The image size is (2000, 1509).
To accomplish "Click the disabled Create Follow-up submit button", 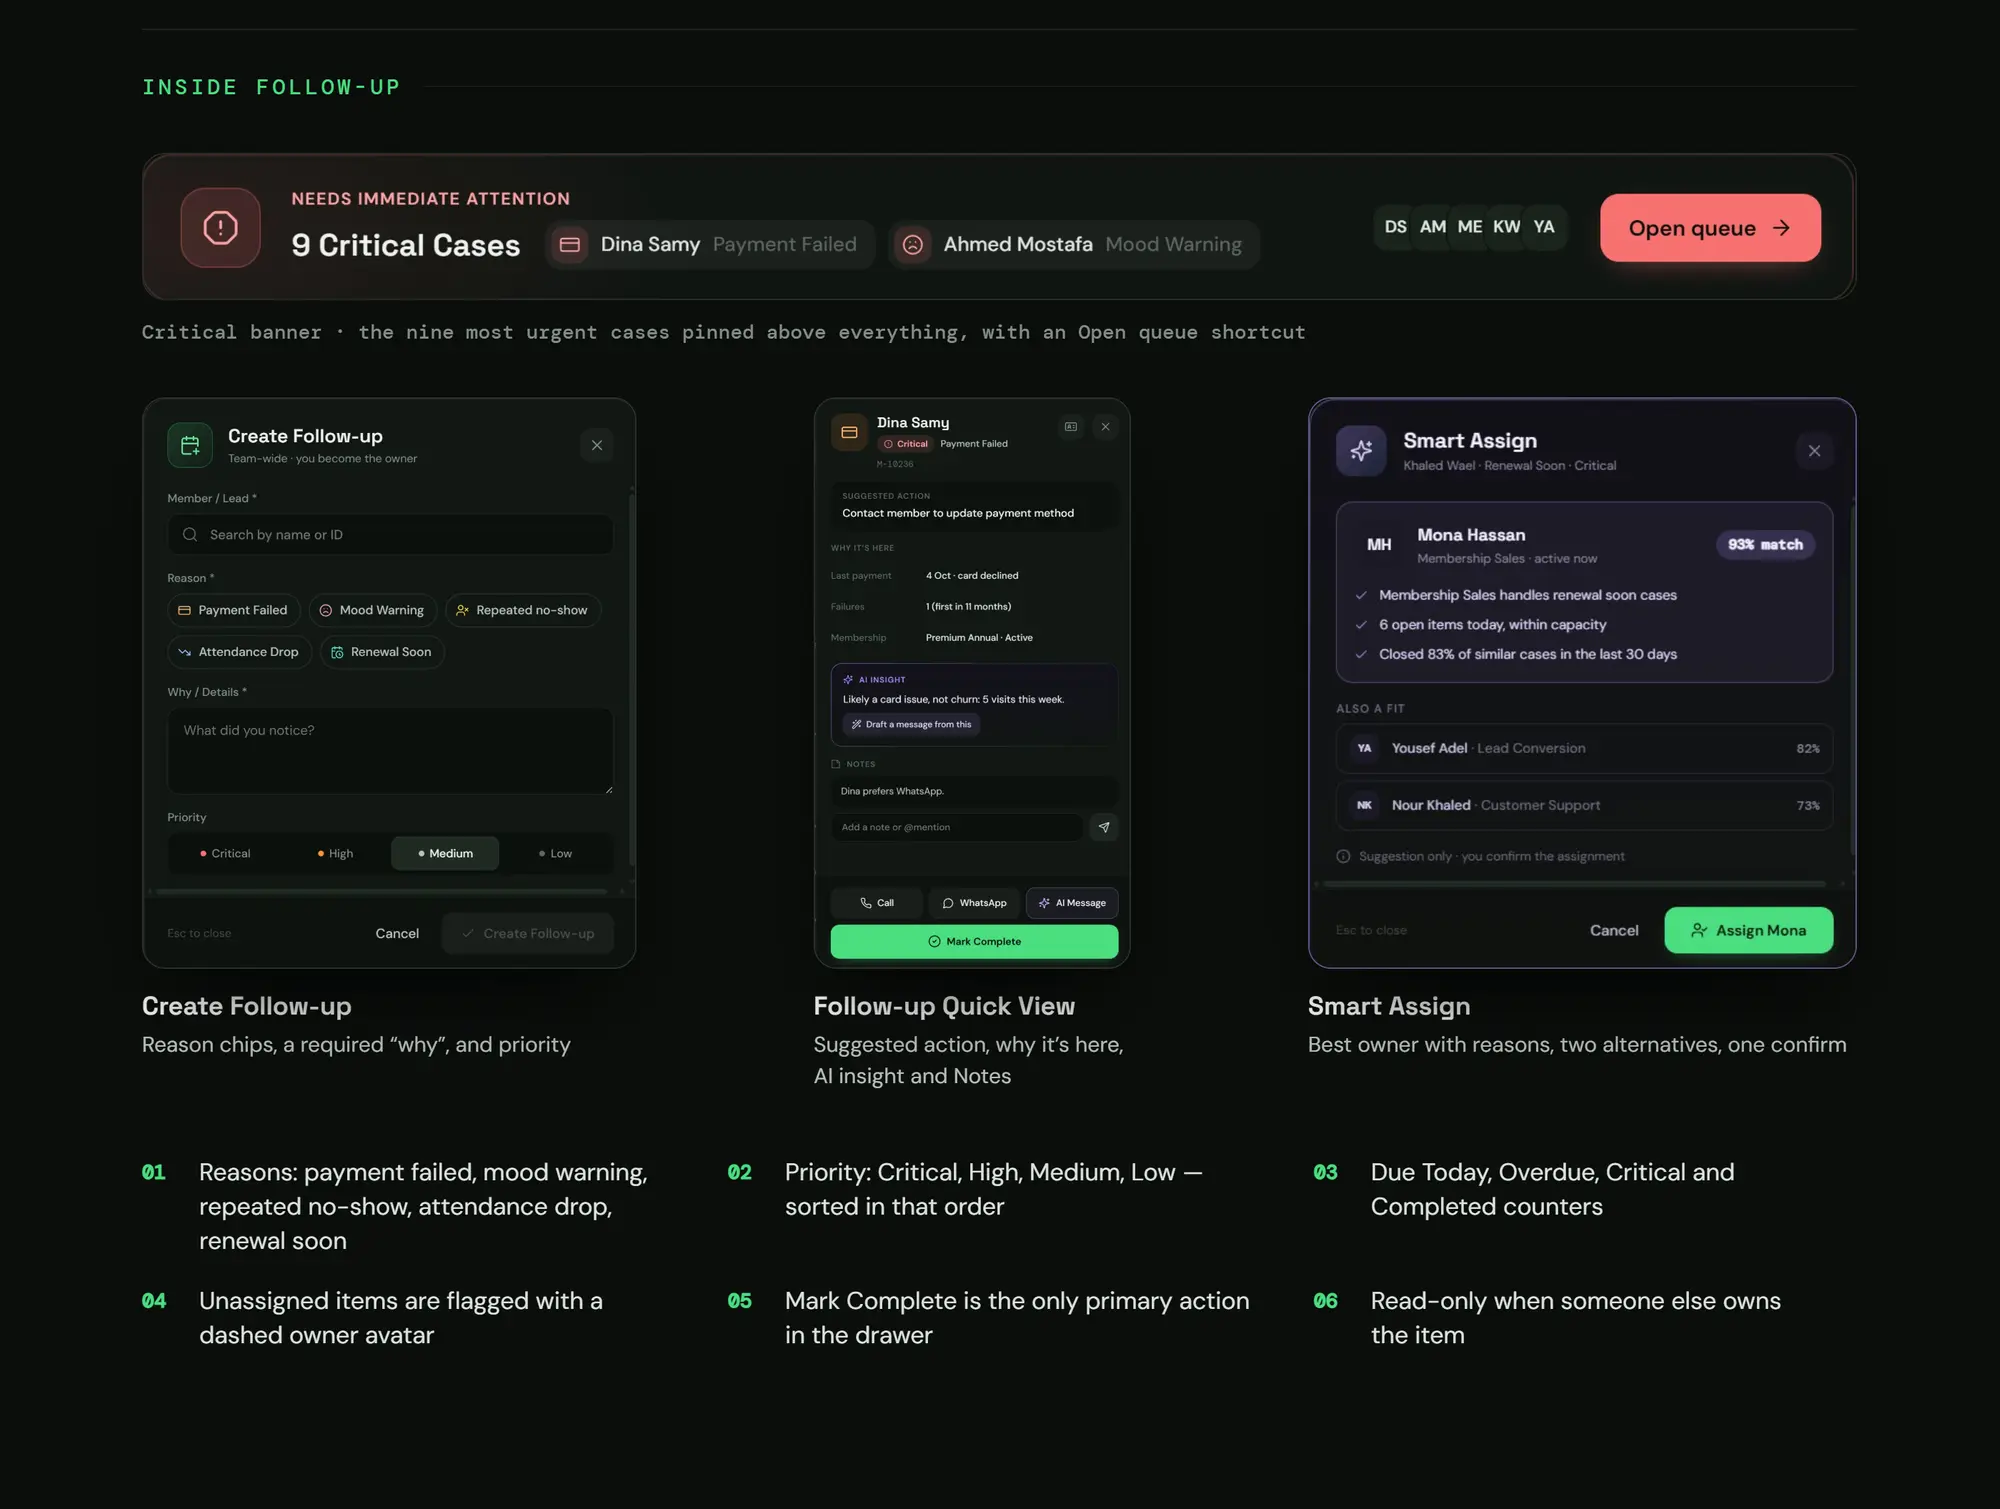I will pyautogui.click(x=528, y=933).
